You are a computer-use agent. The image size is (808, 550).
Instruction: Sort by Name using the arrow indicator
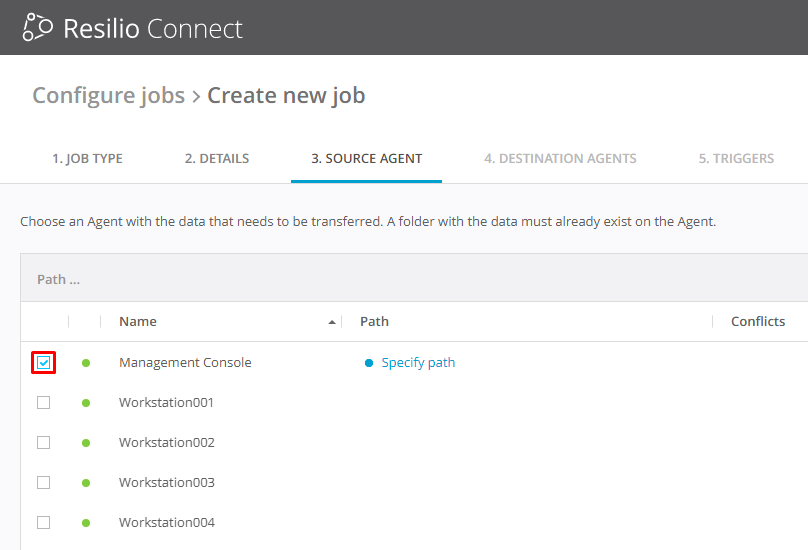(x=332, y=322)
